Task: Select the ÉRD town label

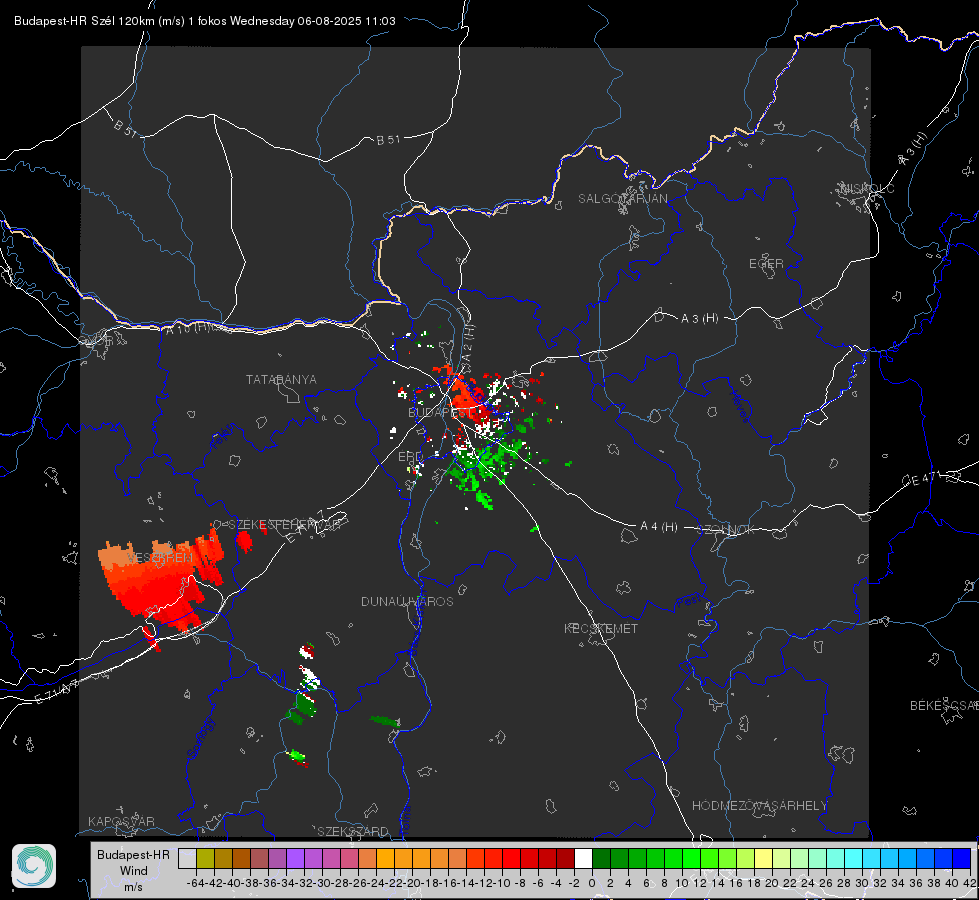Action: point(410,457)
